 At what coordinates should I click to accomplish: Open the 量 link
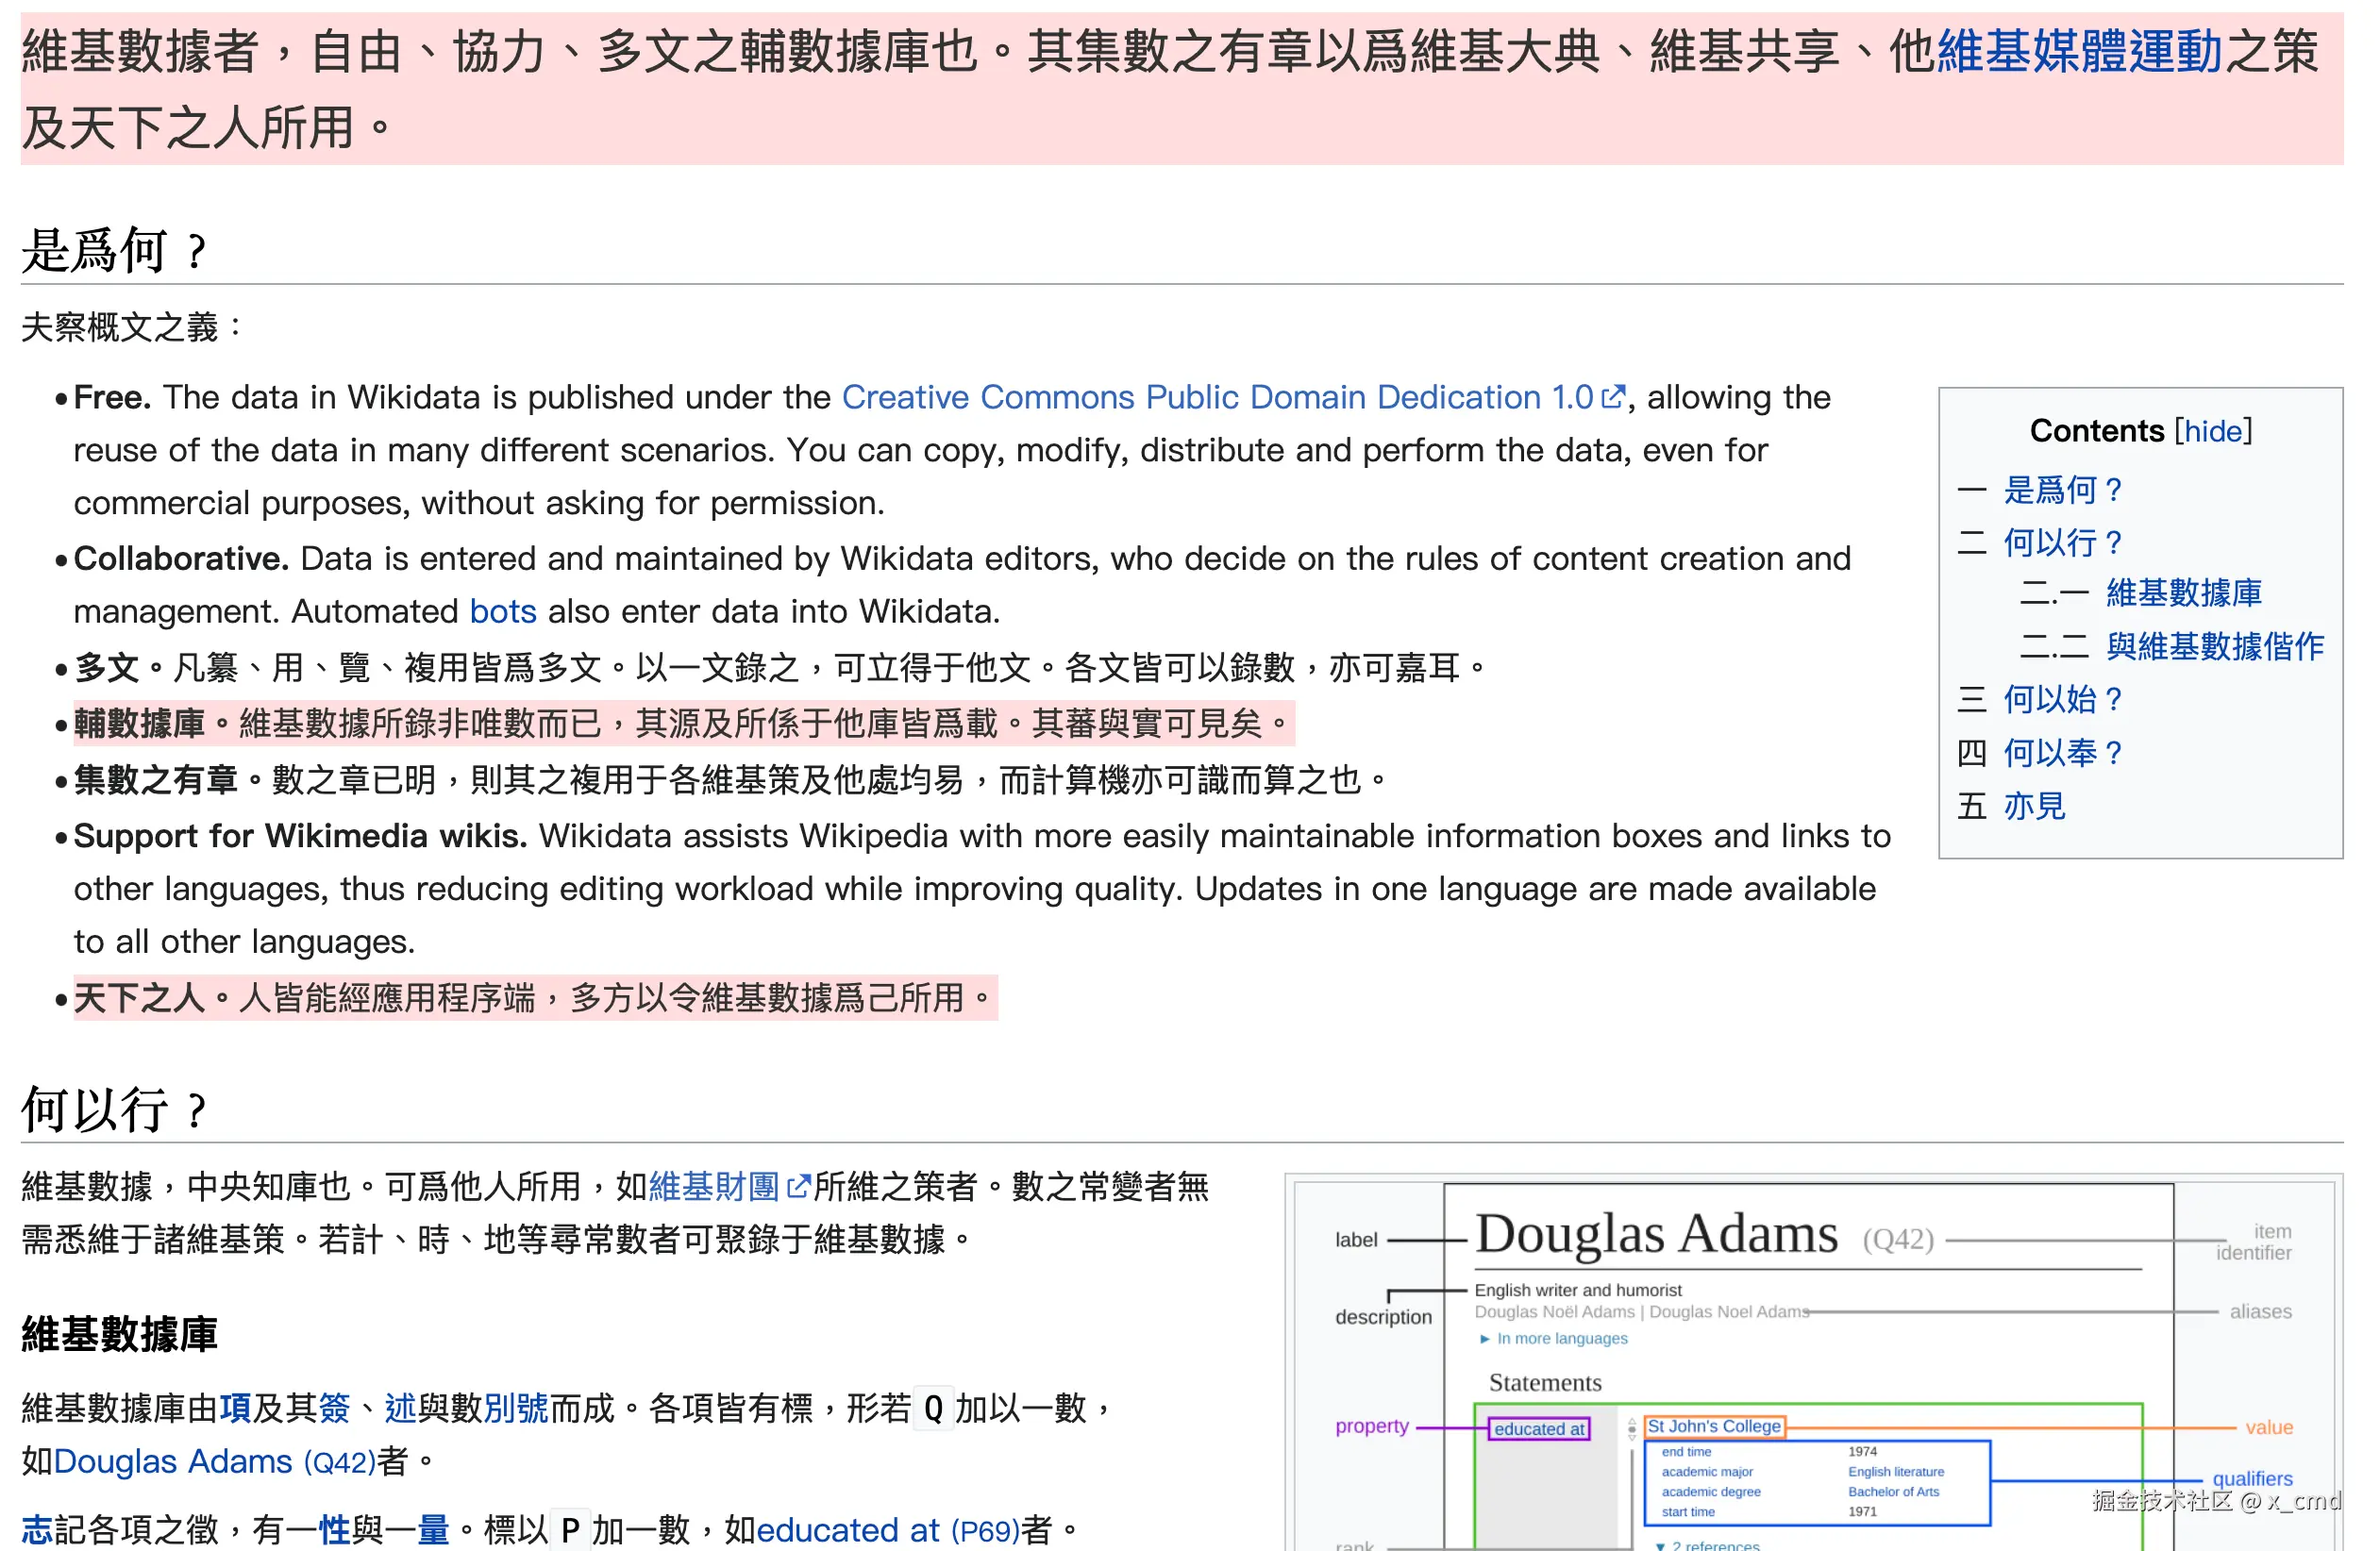pos(433,1530)
